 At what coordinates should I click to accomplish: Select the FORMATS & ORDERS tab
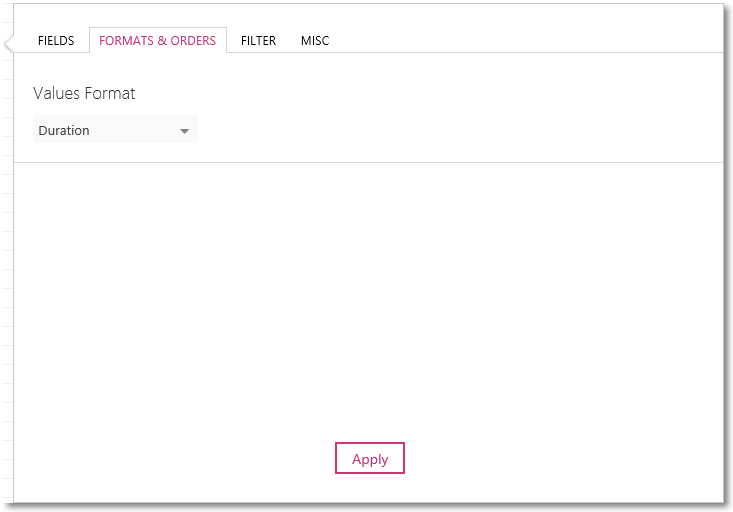click(158, 40)
